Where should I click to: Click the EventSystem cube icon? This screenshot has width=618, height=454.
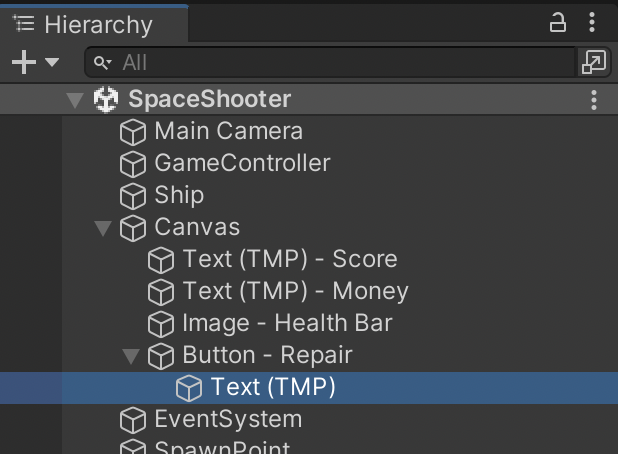(x=133, y=420)
